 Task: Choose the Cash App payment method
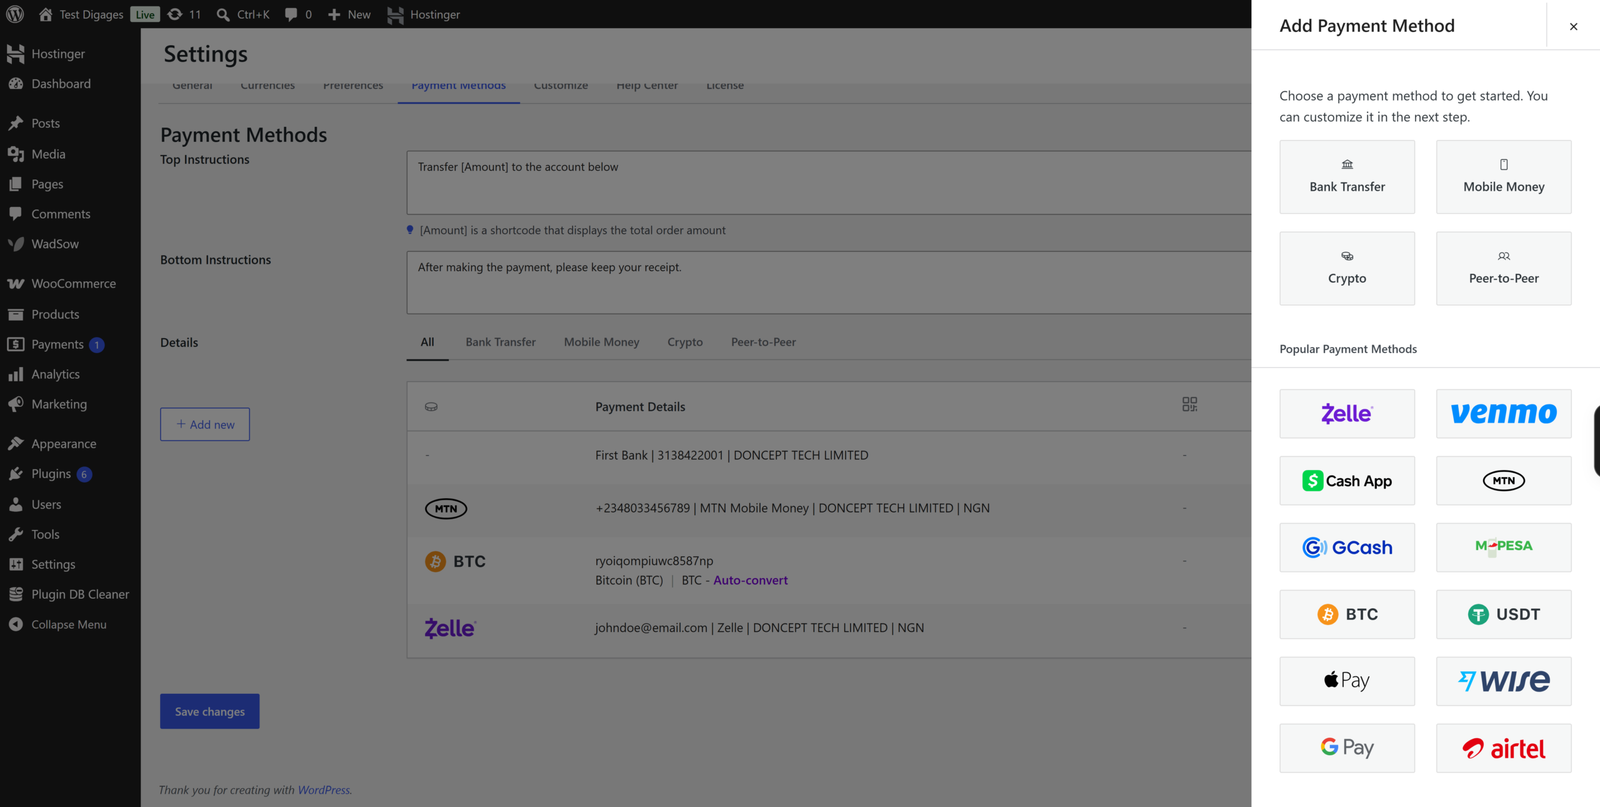[x=1347, y=481]
